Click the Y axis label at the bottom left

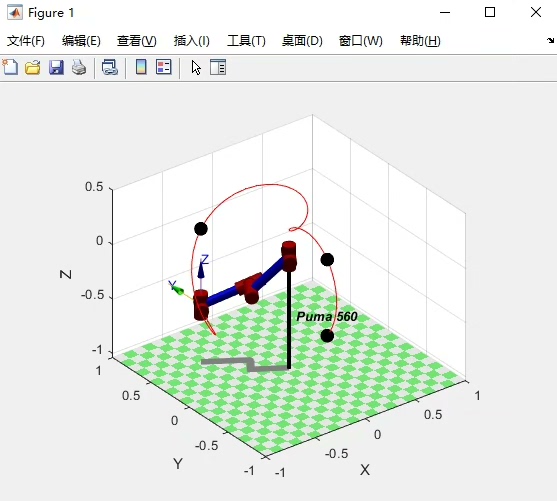[x=178, y=464]
